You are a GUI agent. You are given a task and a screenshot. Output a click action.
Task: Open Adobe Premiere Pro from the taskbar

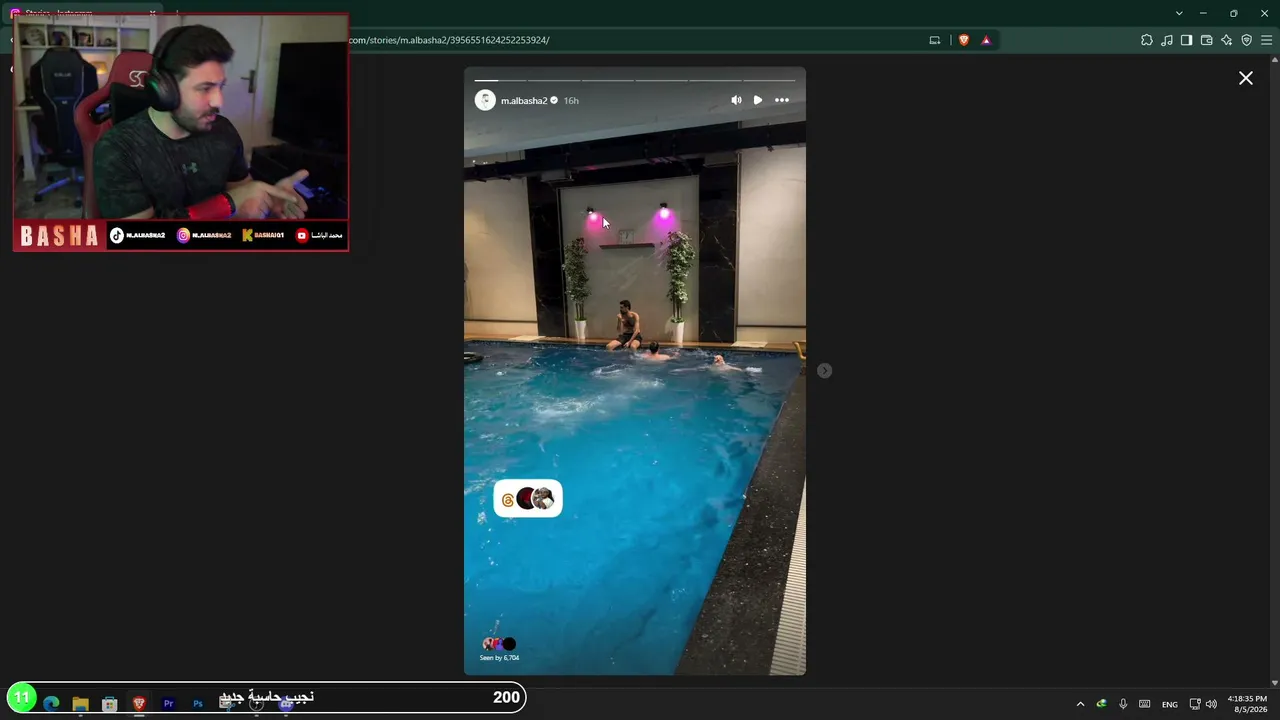coord(168,703)
